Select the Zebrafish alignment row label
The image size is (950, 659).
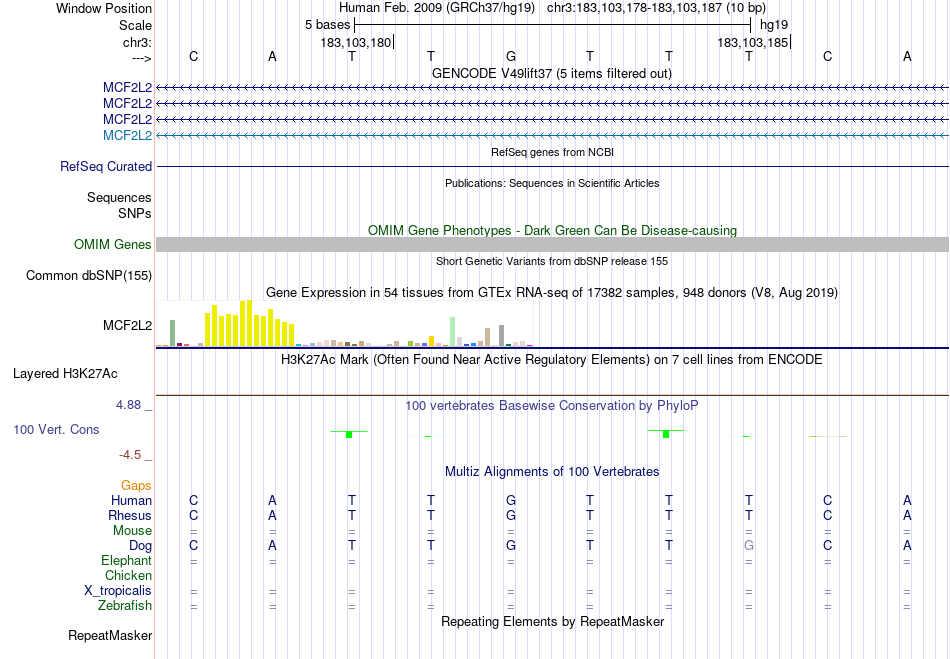125,605
